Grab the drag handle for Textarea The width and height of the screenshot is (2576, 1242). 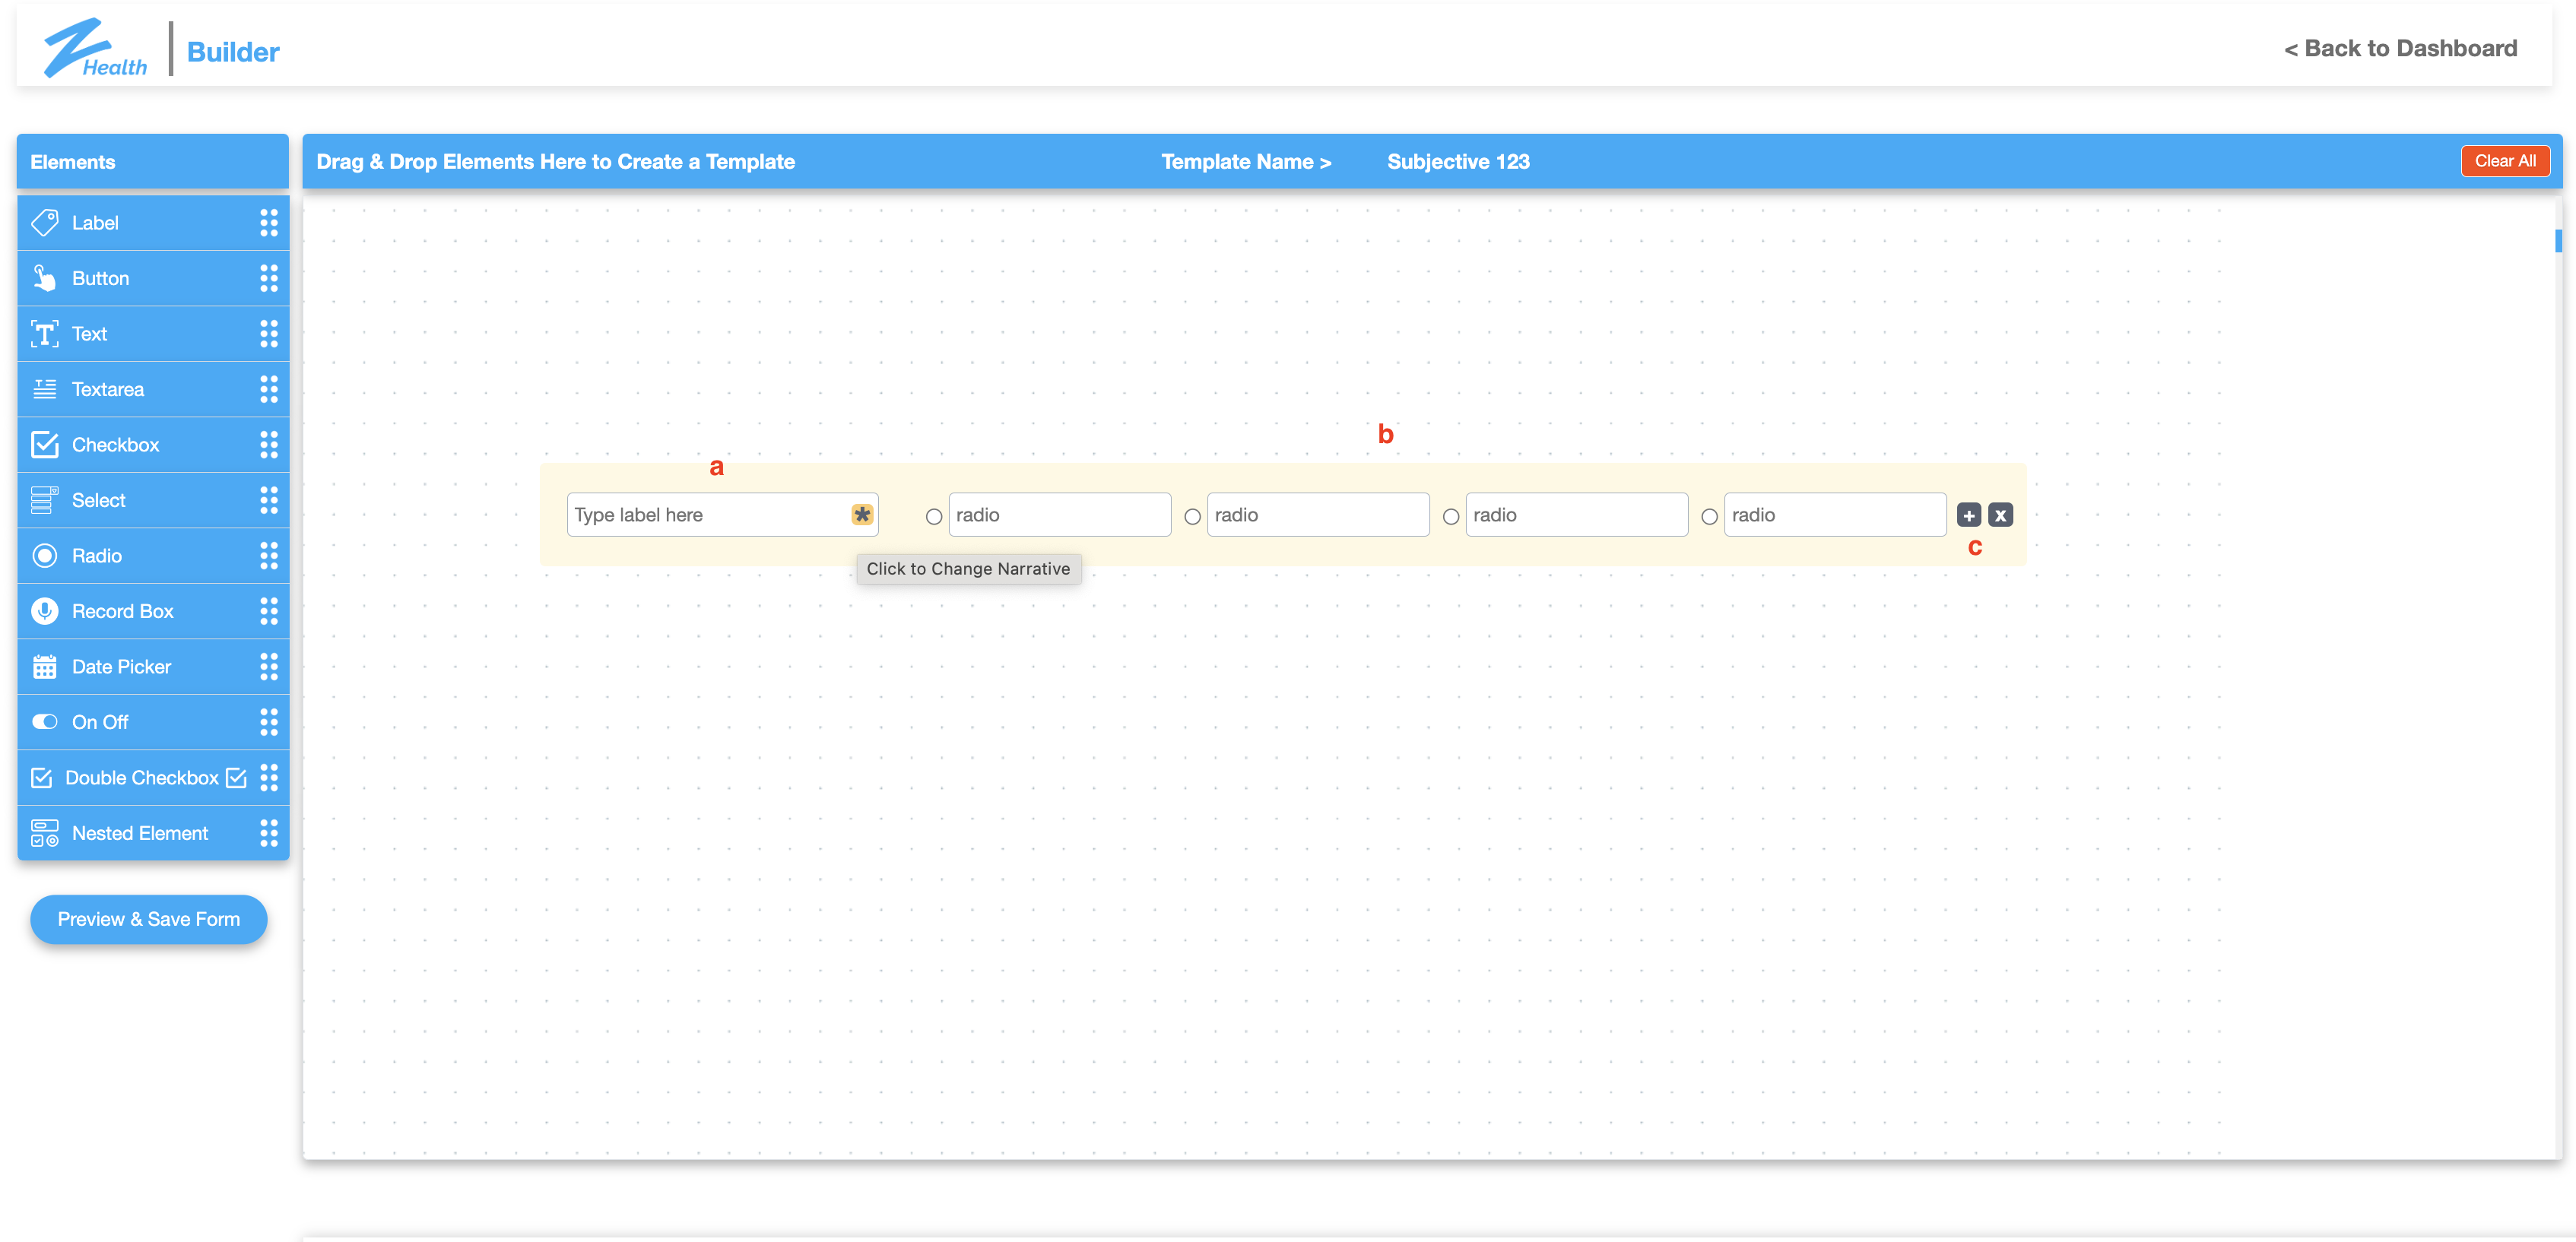[269, 389]
